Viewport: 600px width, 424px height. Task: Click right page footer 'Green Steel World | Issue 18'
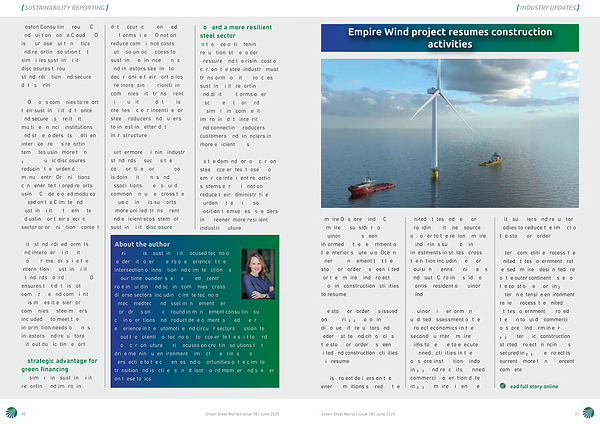tap(358, 414)
